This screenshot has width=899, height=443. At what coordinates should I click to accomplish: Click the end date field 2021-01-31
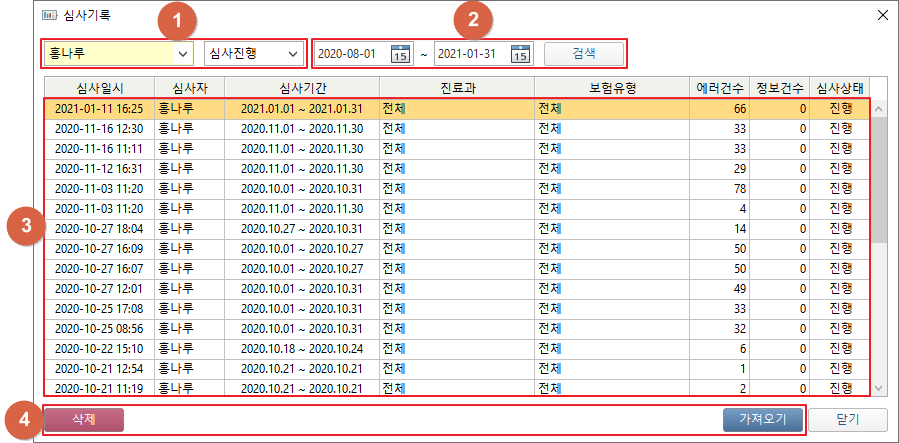467,54
